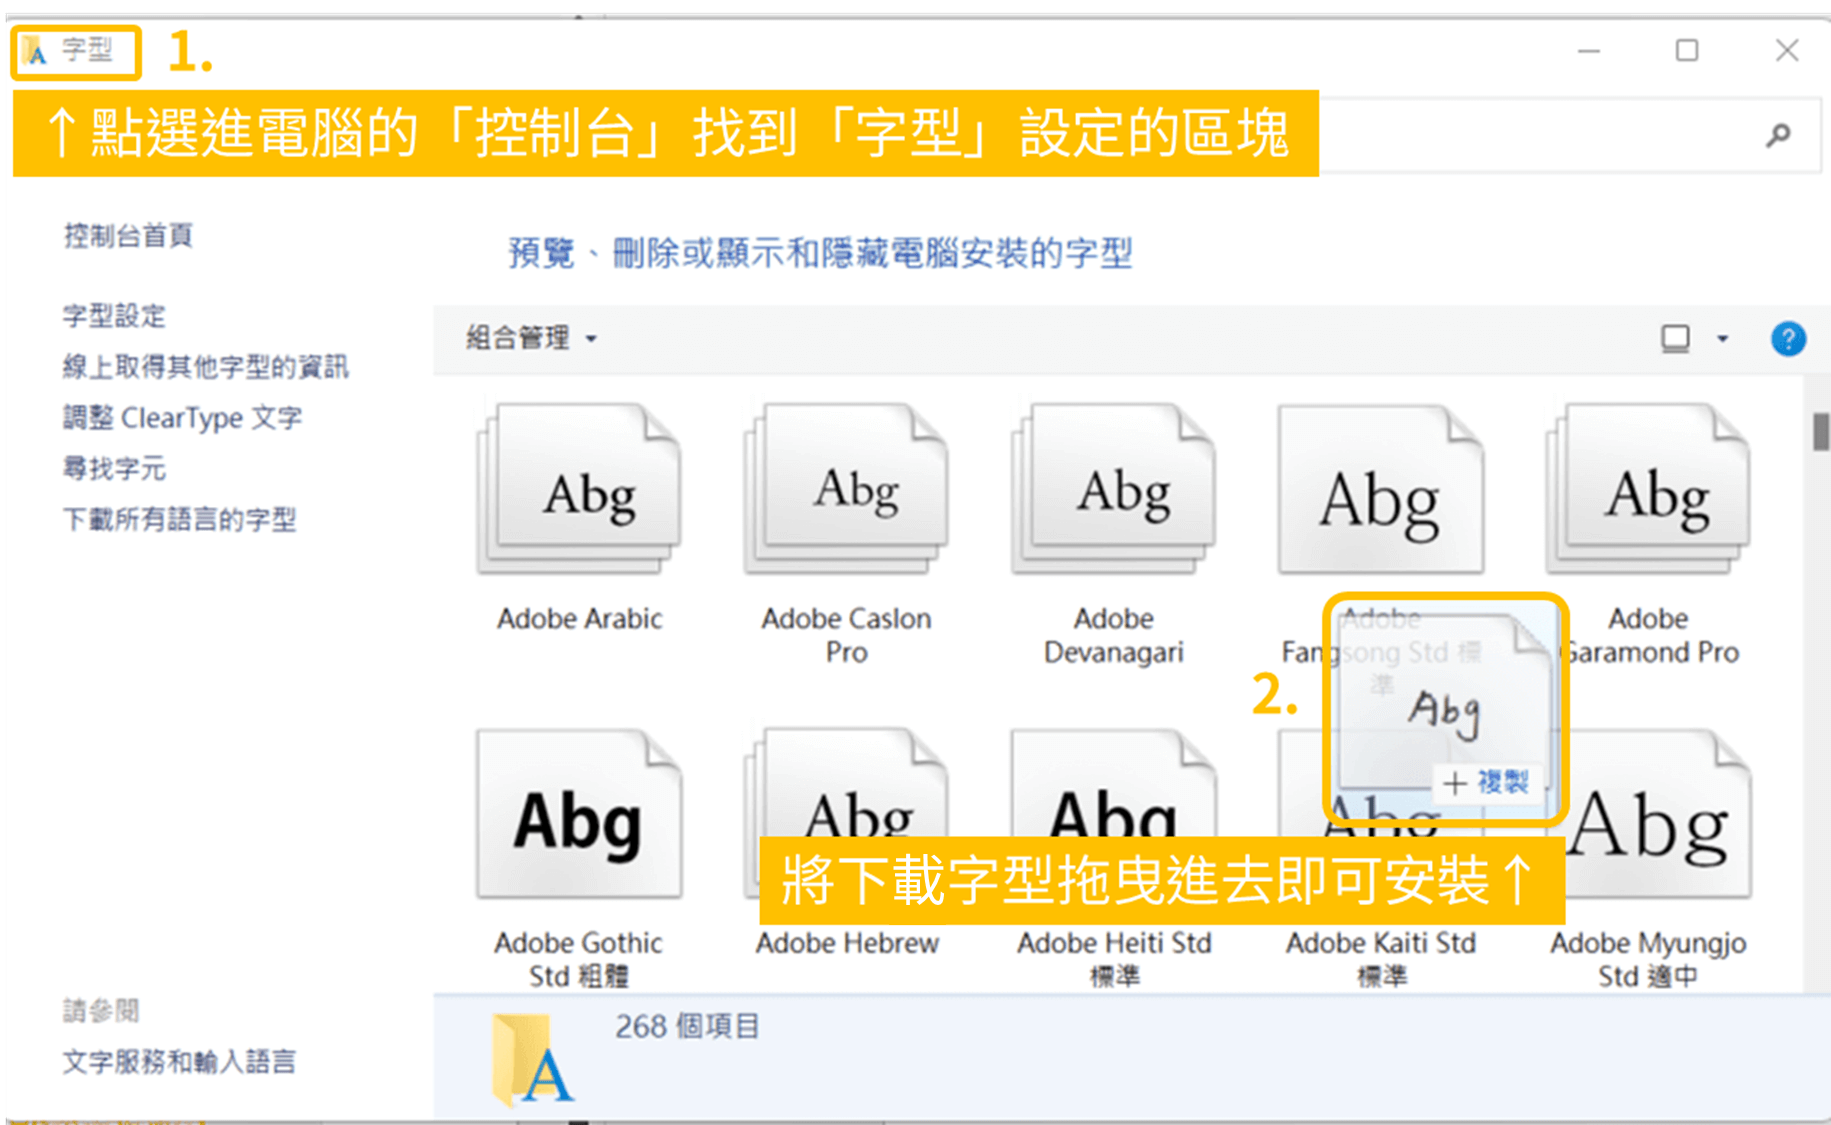1831x1125 pixels.
Task: Click the Adobe Caslon Pro label
Action: coord(847,635)
